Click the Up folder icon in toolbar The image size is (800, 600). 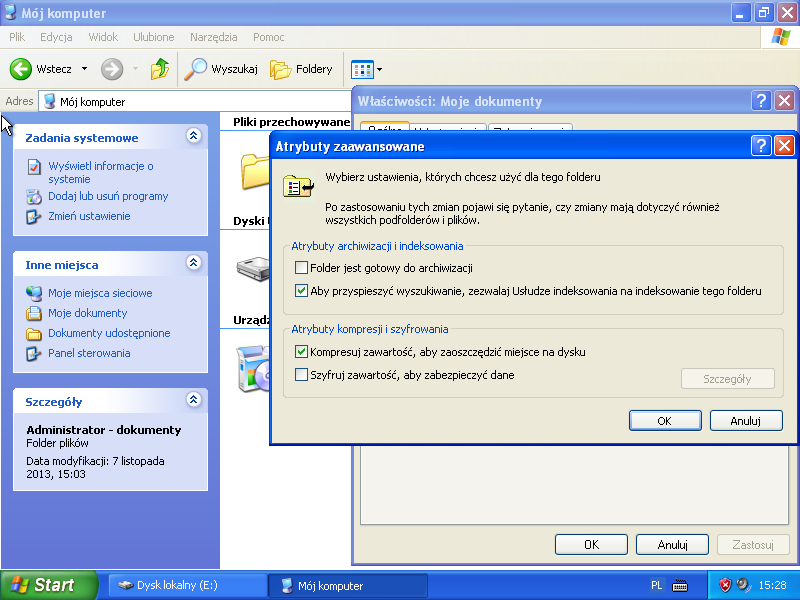(x=160, y=69)
